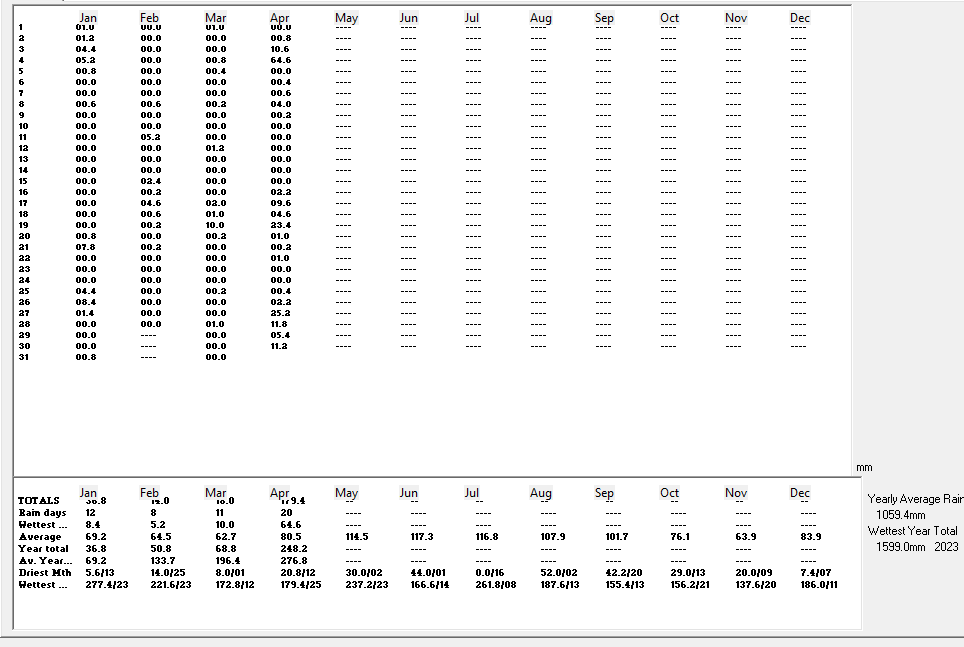This screenshot has width=964, height=647.
Task: Select the Wettest Year Total label
Action: click(x=912, y=531)
